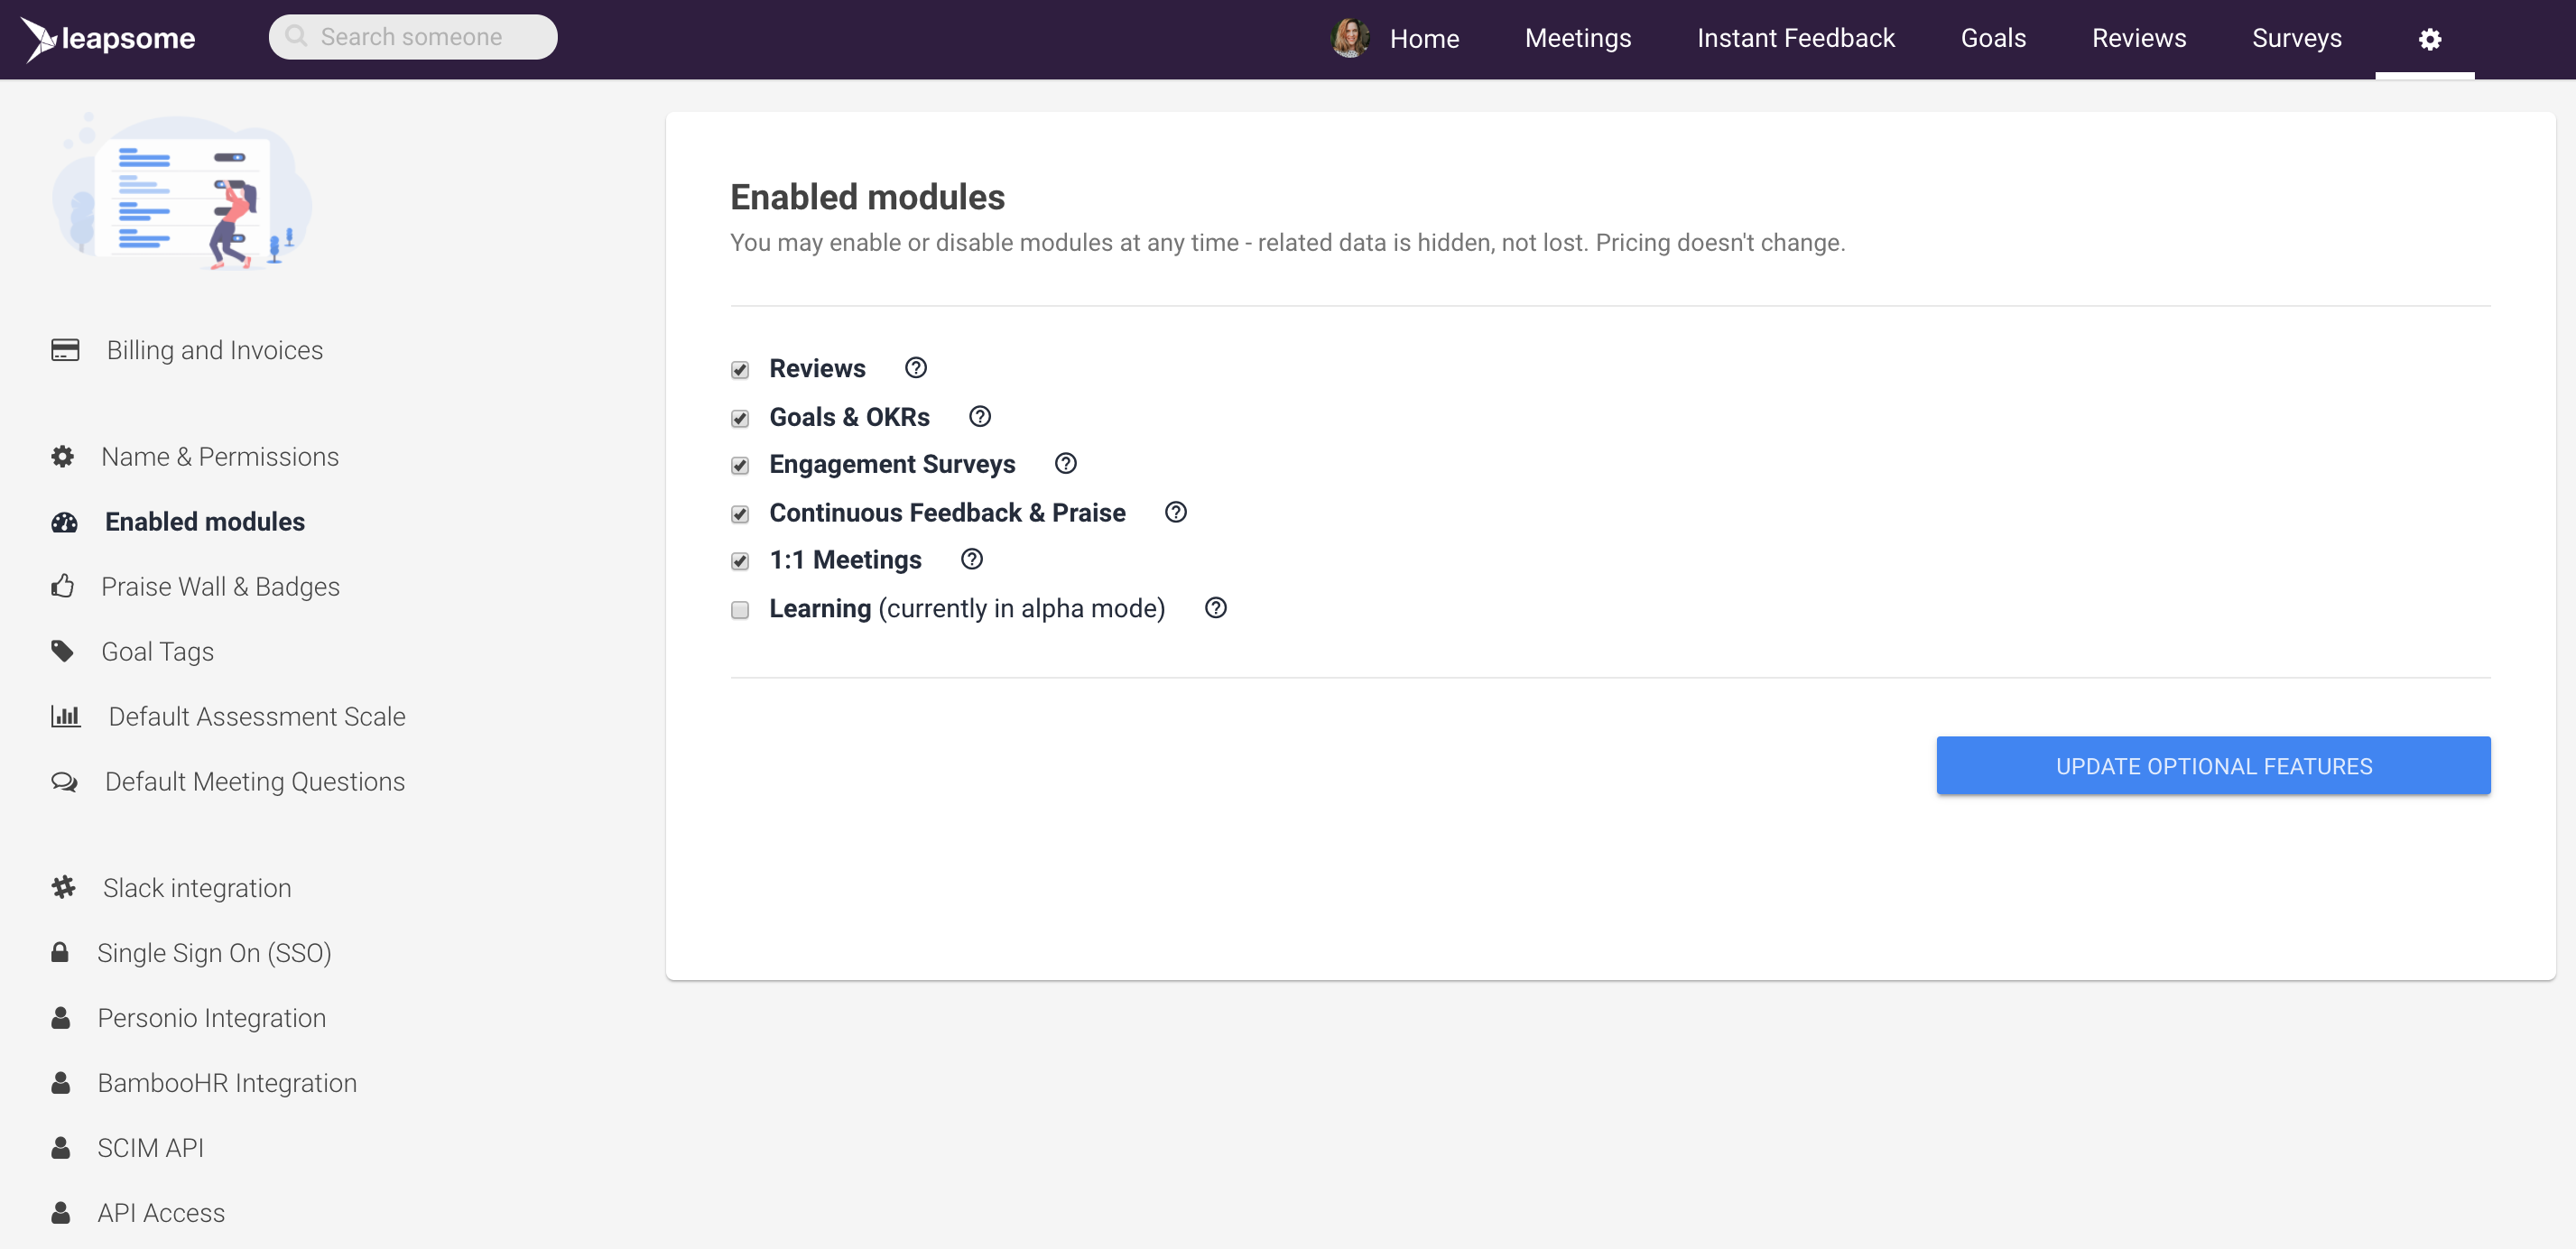
Task: Open settings via the gear icon
Action: click(2429, 39)
